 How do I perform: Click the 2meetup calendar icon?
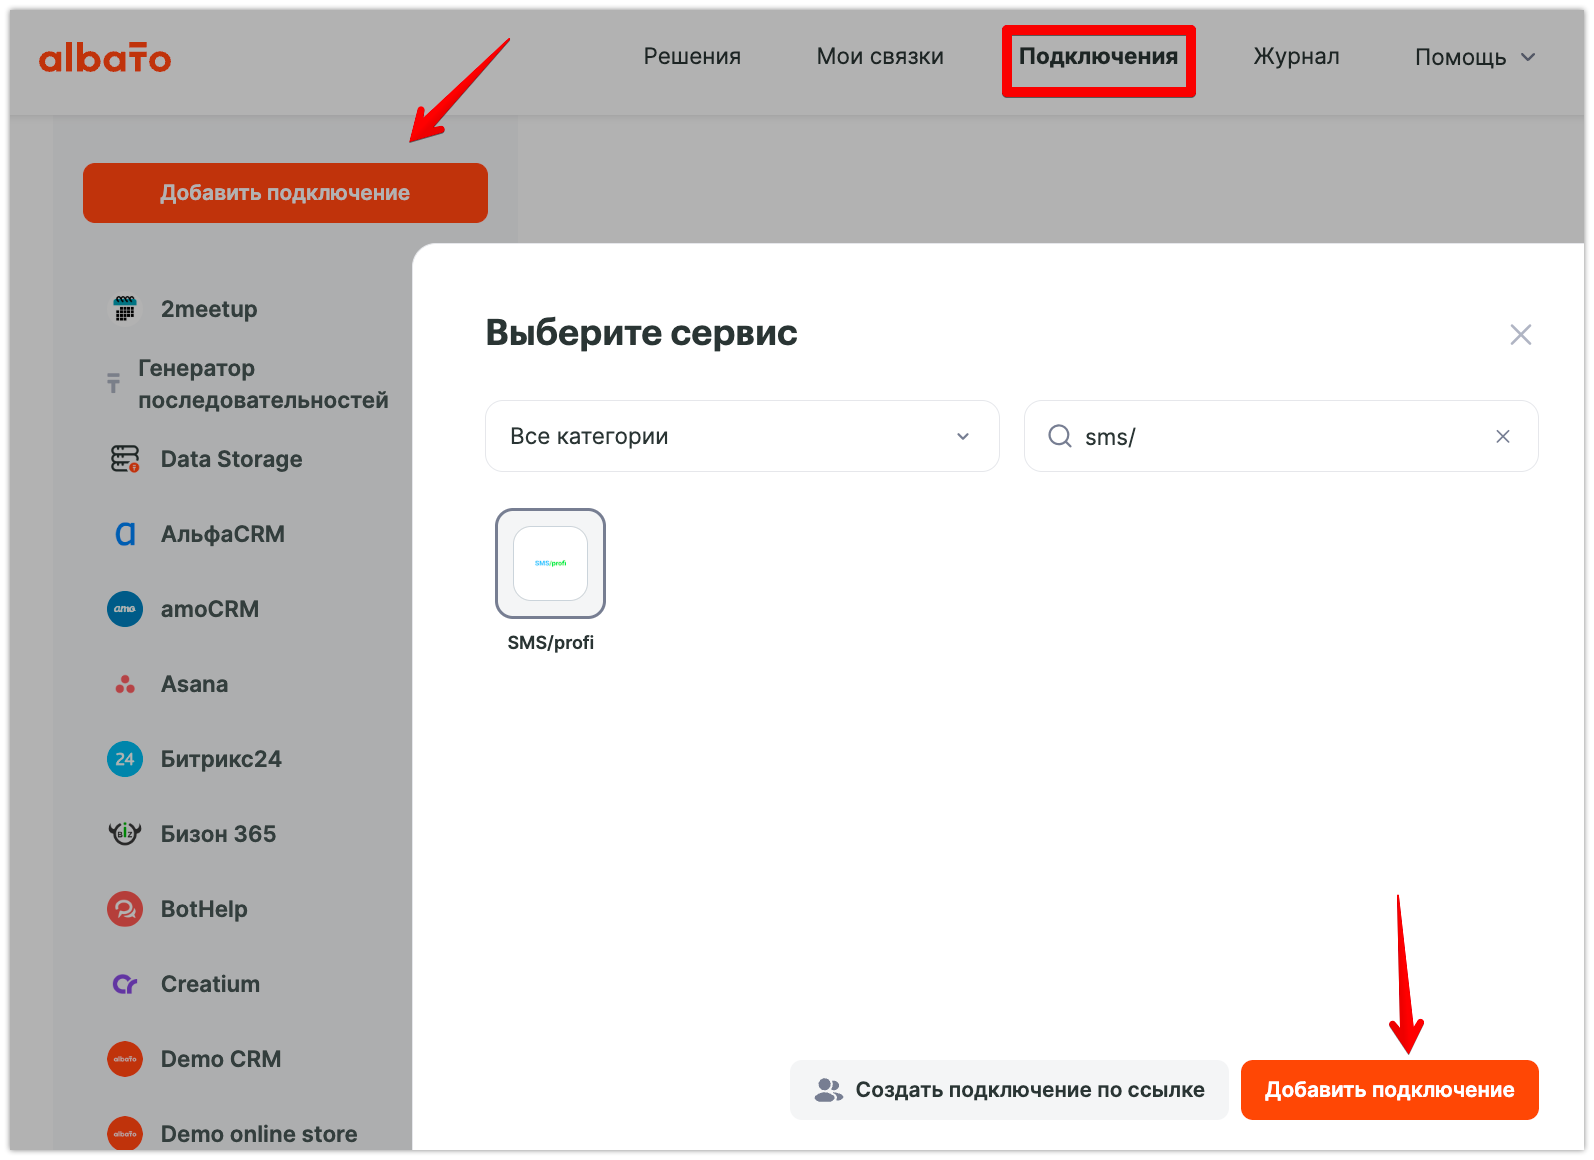125,309
